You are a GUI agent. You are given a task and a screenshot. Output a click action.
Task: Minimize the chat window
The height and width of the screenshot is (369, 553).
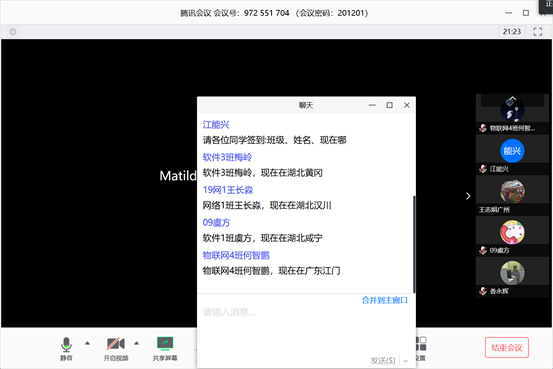point(372,105)
